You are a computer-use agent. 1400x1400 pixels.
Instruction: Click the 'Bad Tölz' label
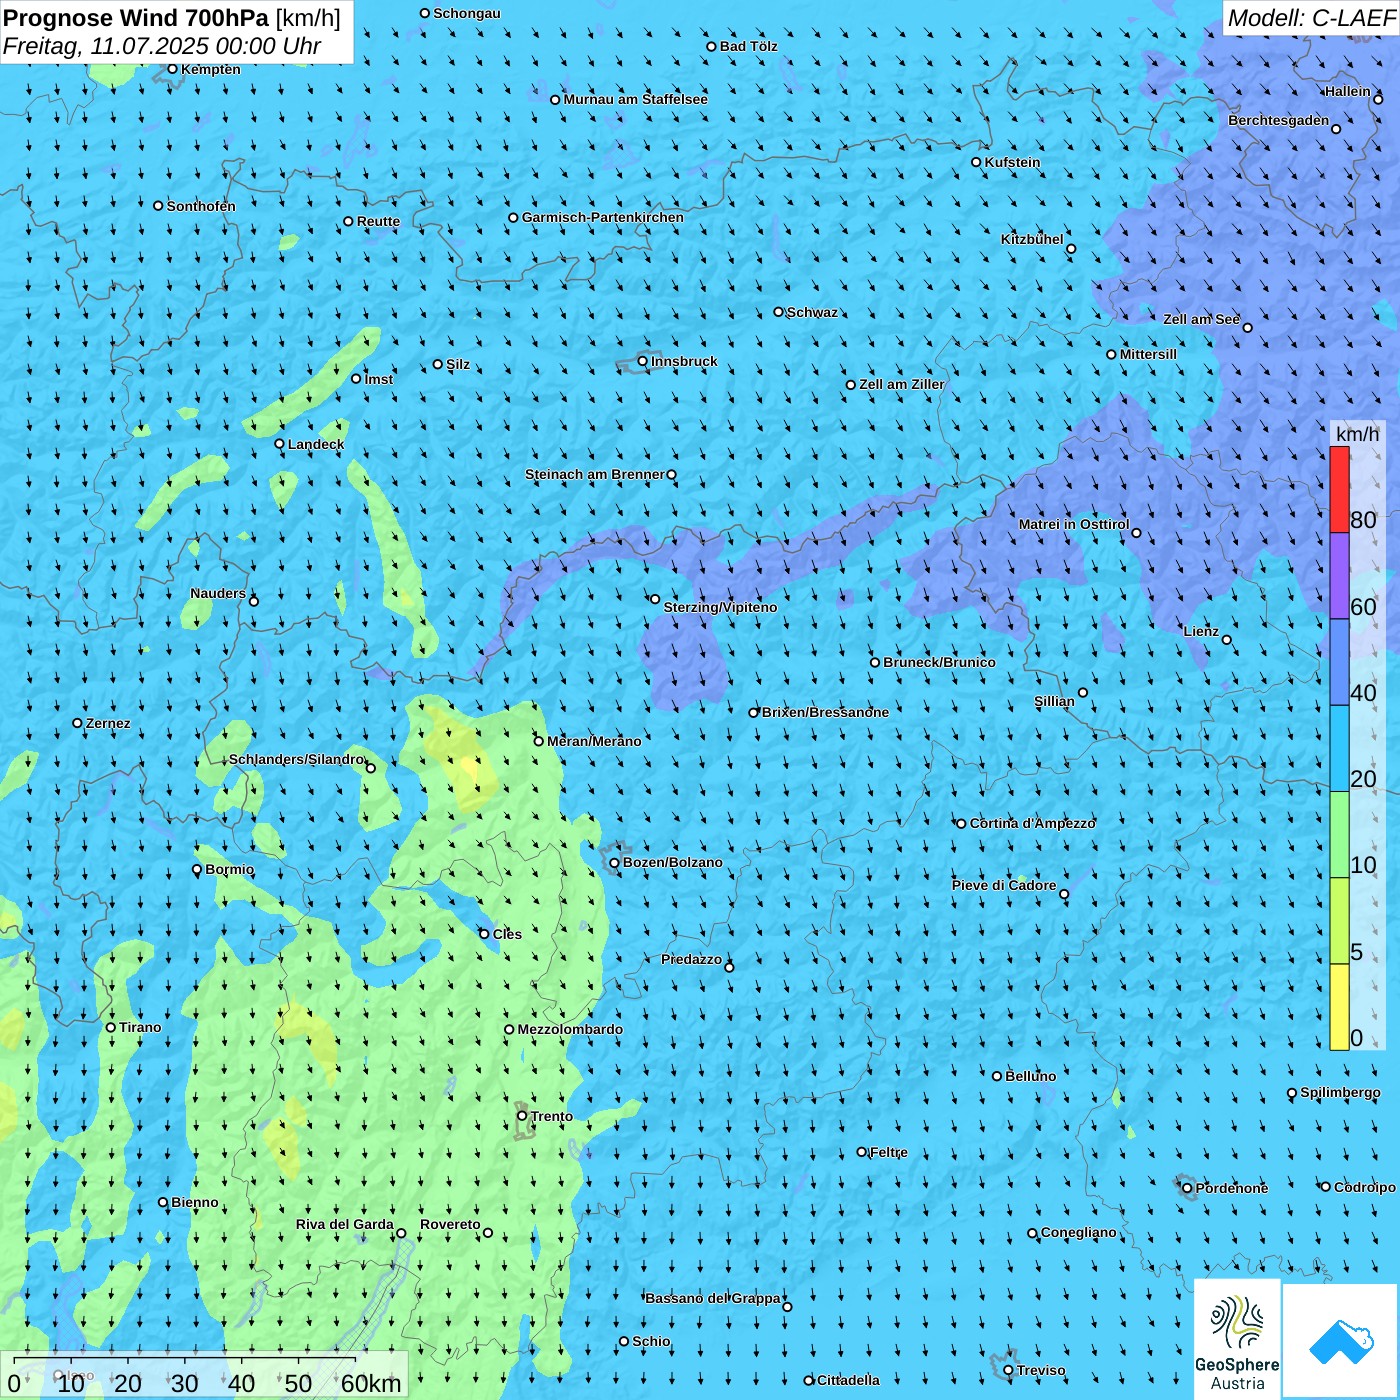pyautogui.click(x=749, y=46)
